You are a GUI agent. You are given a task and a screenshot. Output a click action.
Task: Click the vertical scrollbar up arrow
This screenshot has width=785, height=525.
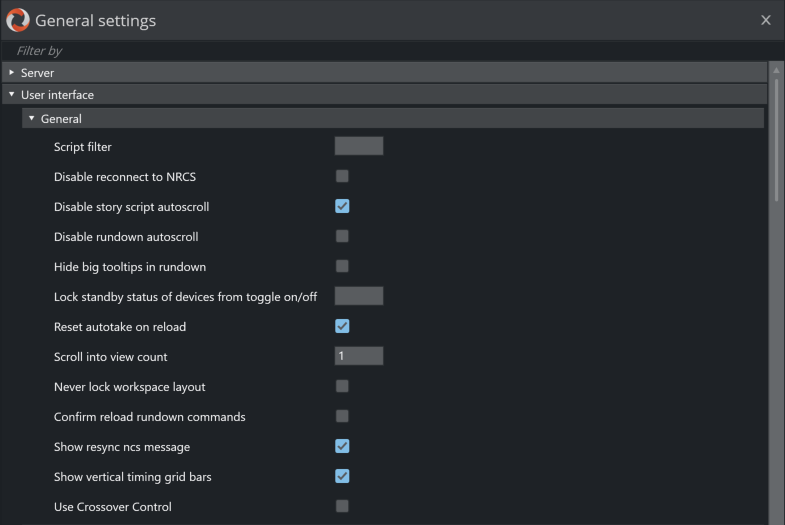776,71
